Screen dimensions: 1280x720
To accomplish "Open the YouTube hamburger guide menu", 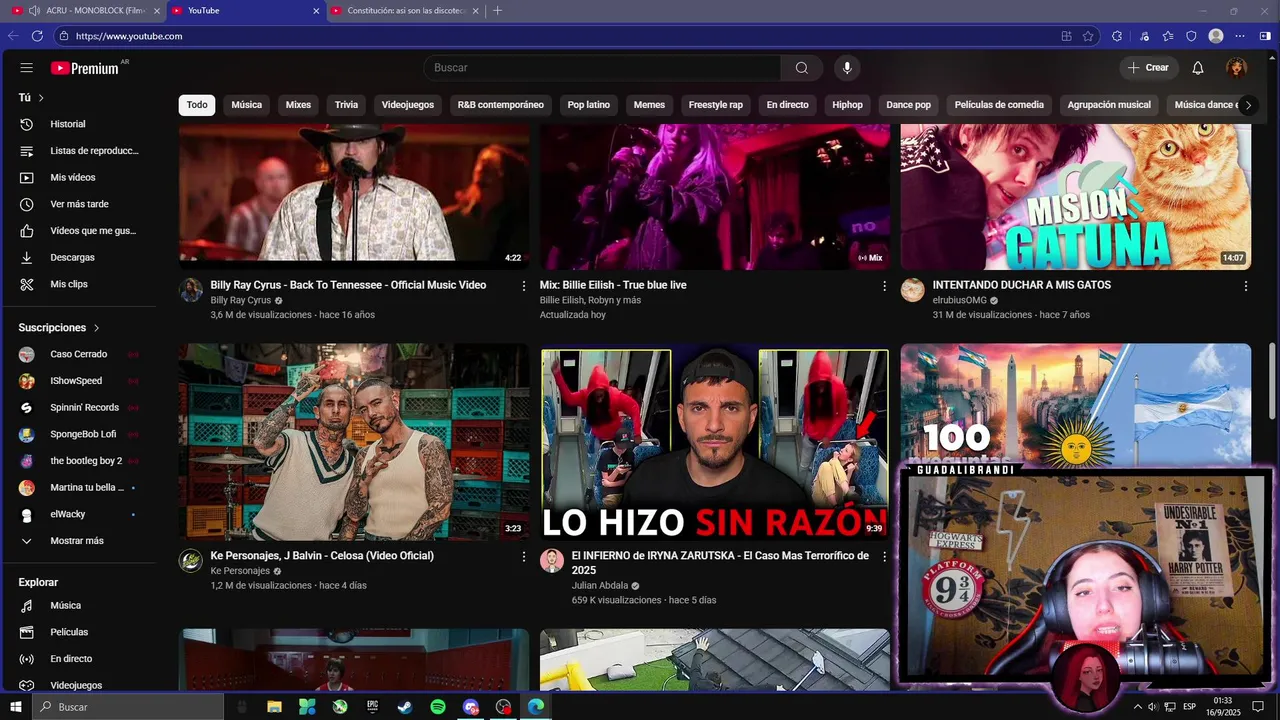I will (27, 68).
